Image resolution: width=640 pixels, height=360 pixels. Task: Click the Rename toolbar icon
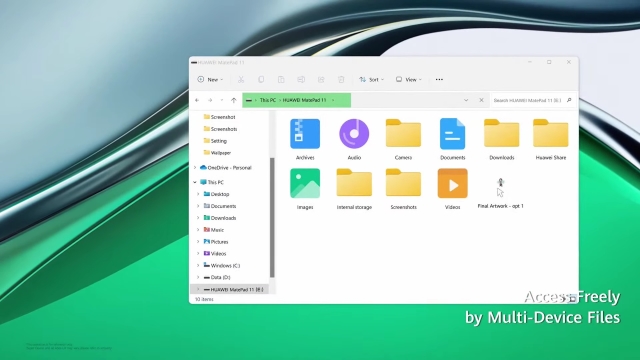(301, 80)
